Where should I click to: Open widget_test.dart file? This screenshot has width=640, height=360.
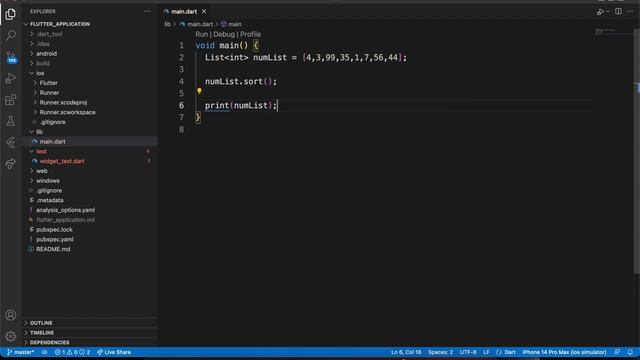coord(62,161)
